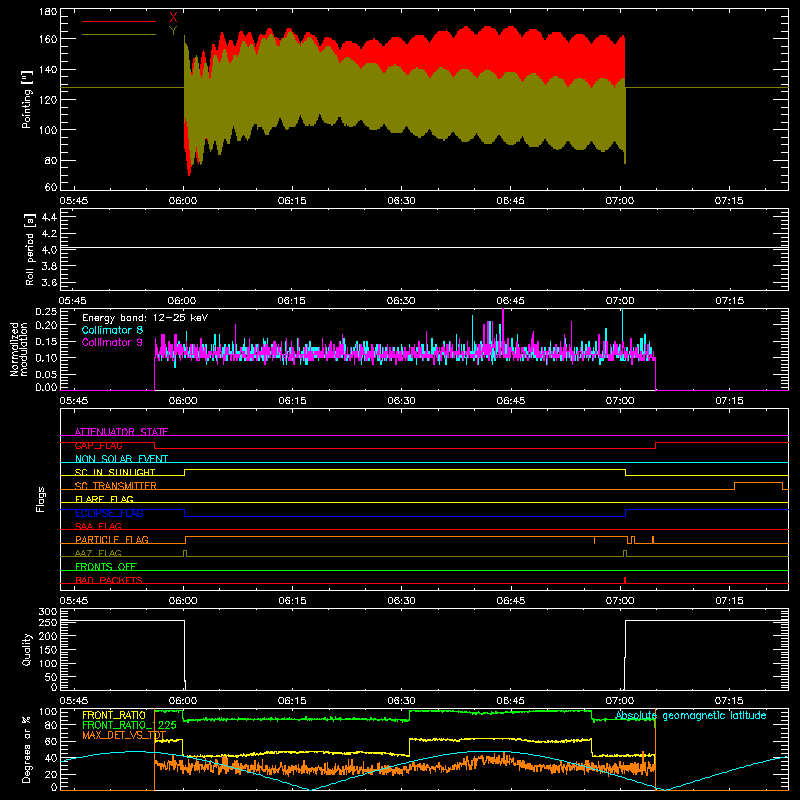This screenshot has width=800, height=800.
Task: Click the magenta 'Collimator 9' legend entry
Action: (112, 342)
